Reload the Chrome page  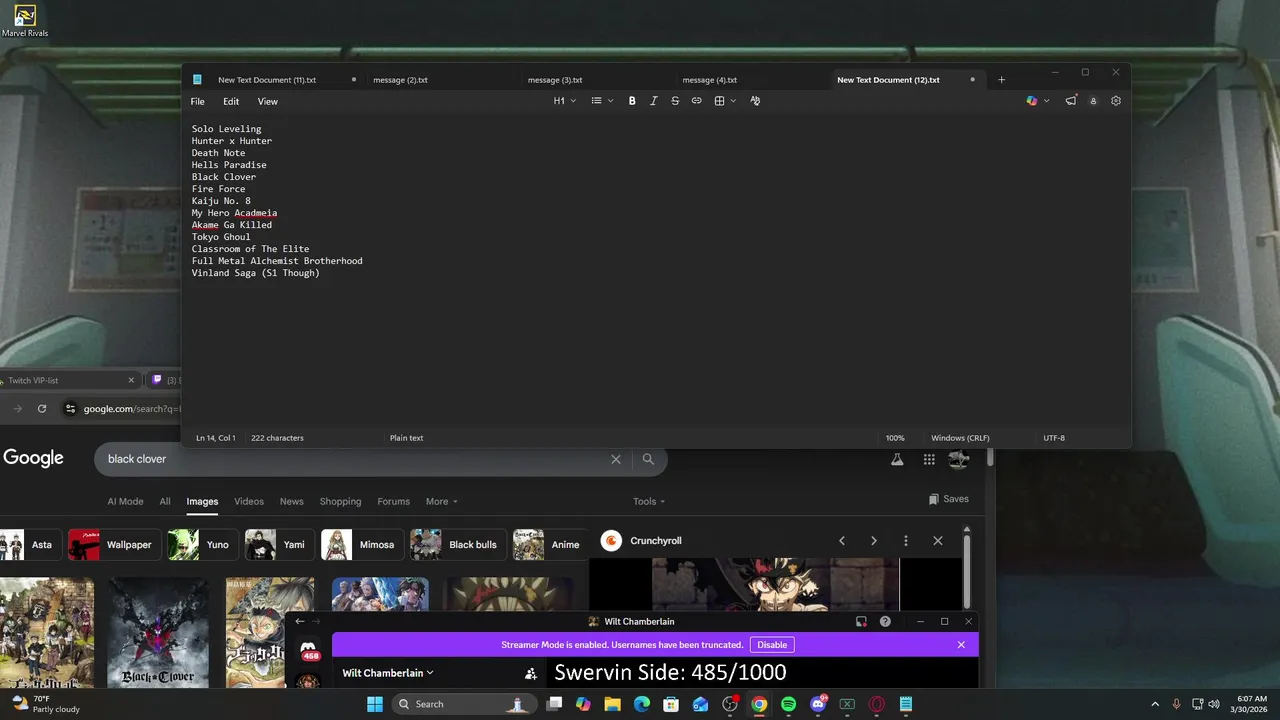pos(42,409)
